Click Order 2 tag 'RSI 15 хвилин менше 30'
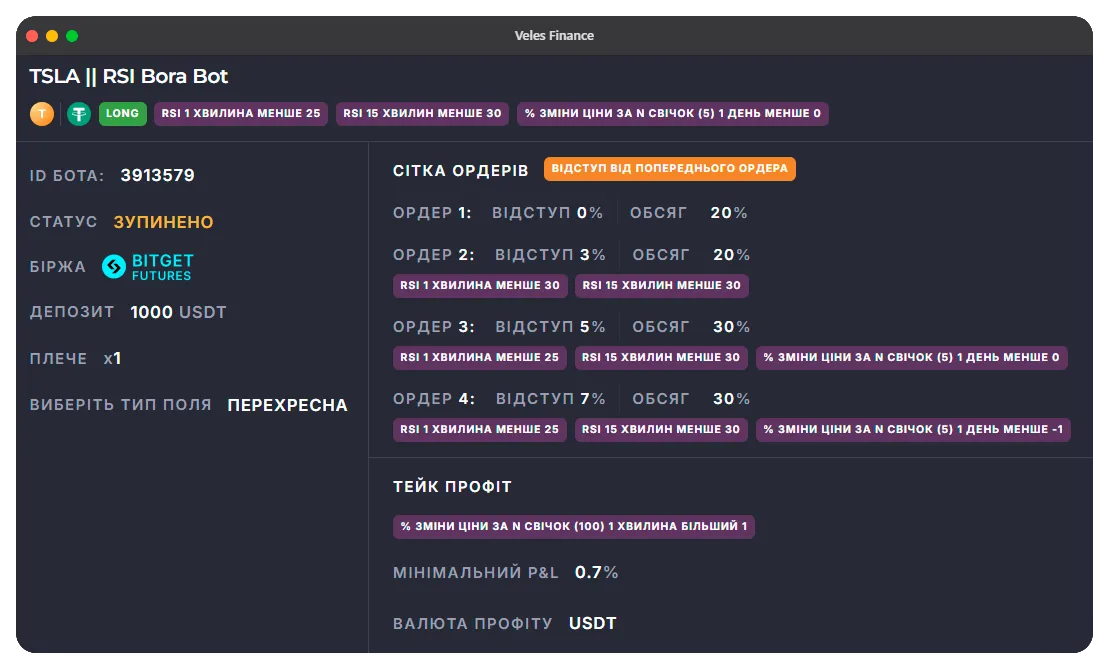Image resolution: width=1109 pixels, height=669 pixels. coord(661,286)
